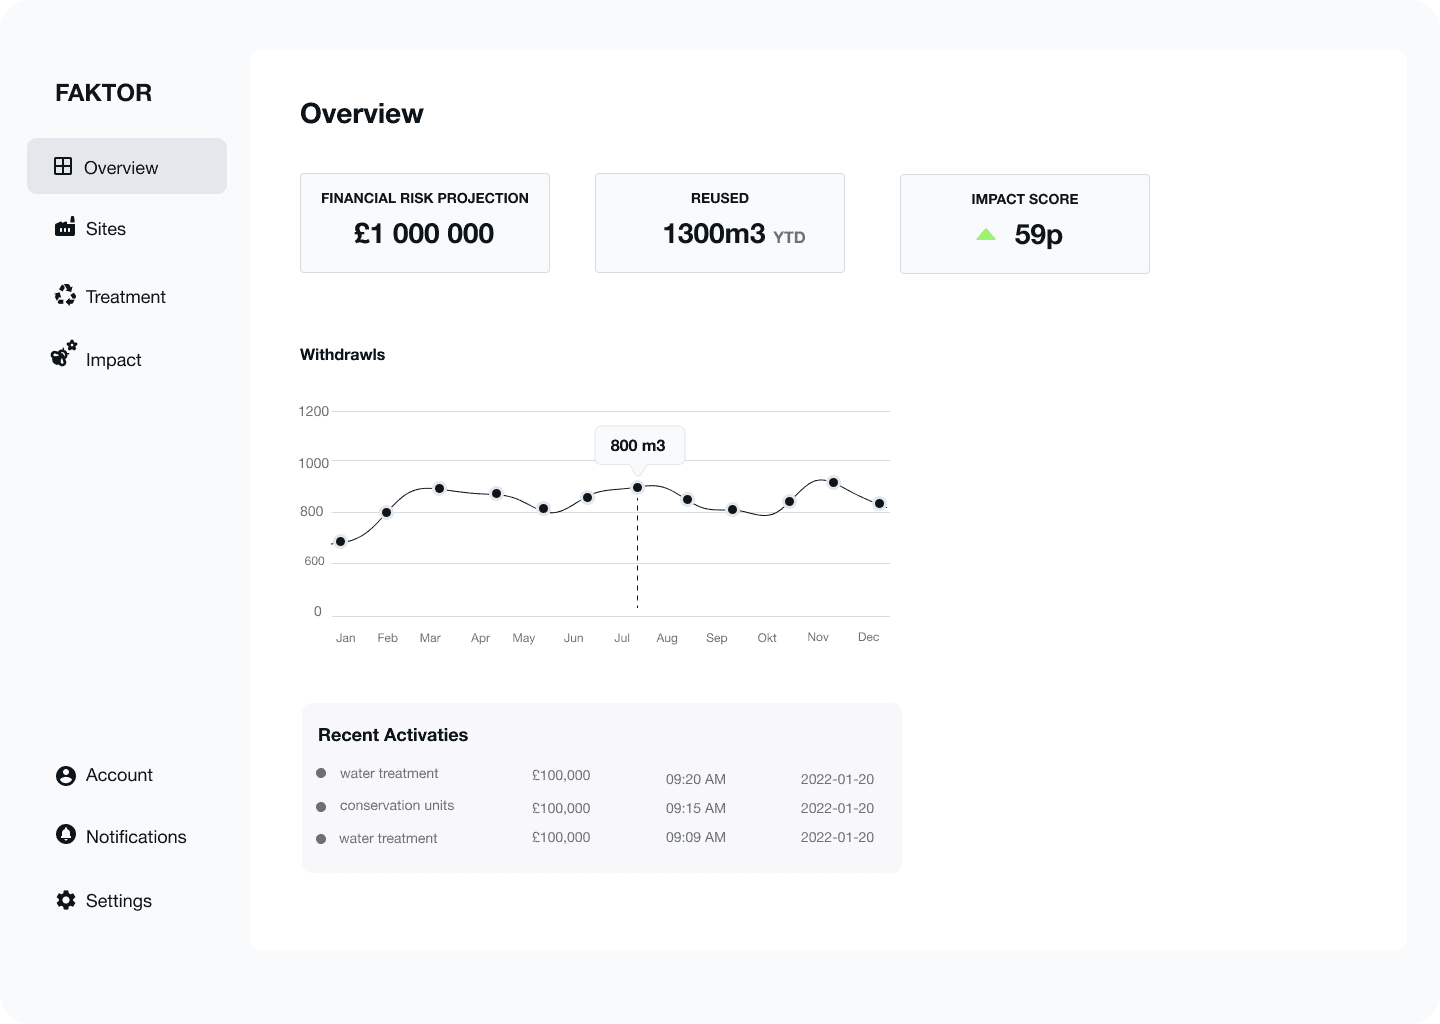Viewport: 1440px width, 1024px height.
Task: Click the Settings gear icon
Action: 66,900
